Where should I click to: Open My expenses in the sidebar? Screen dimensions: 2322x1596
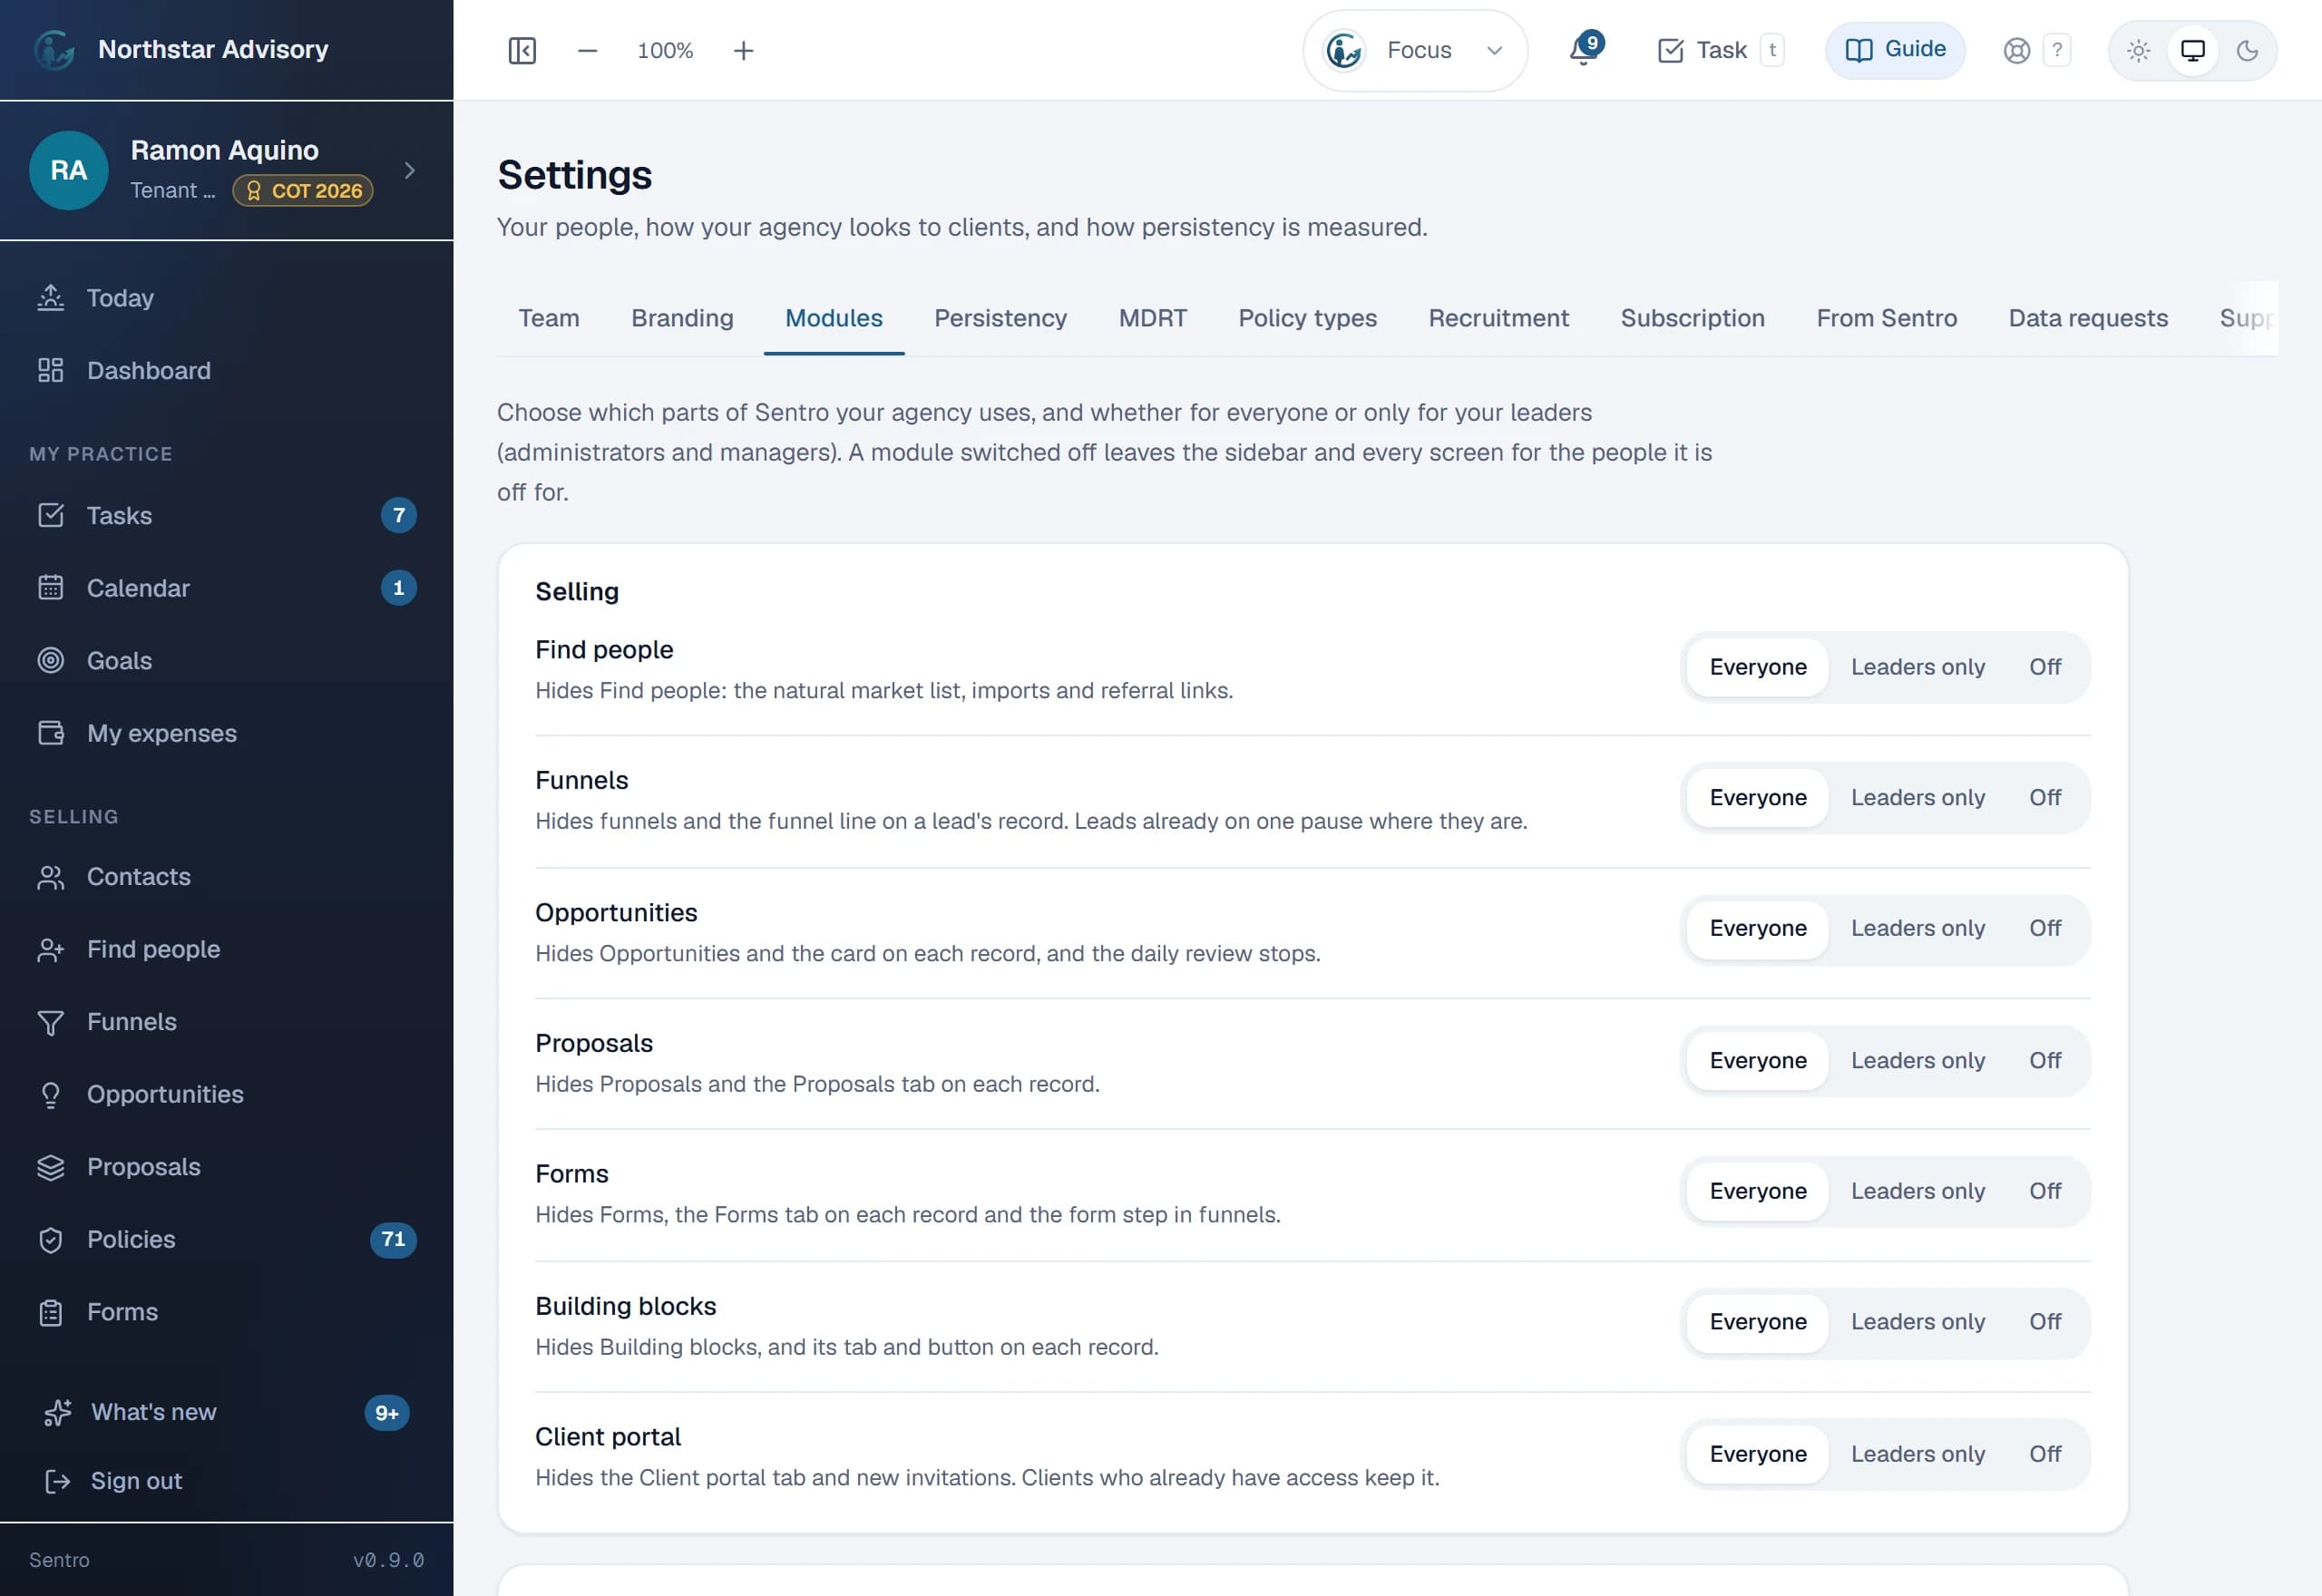[x=226, y=733]
